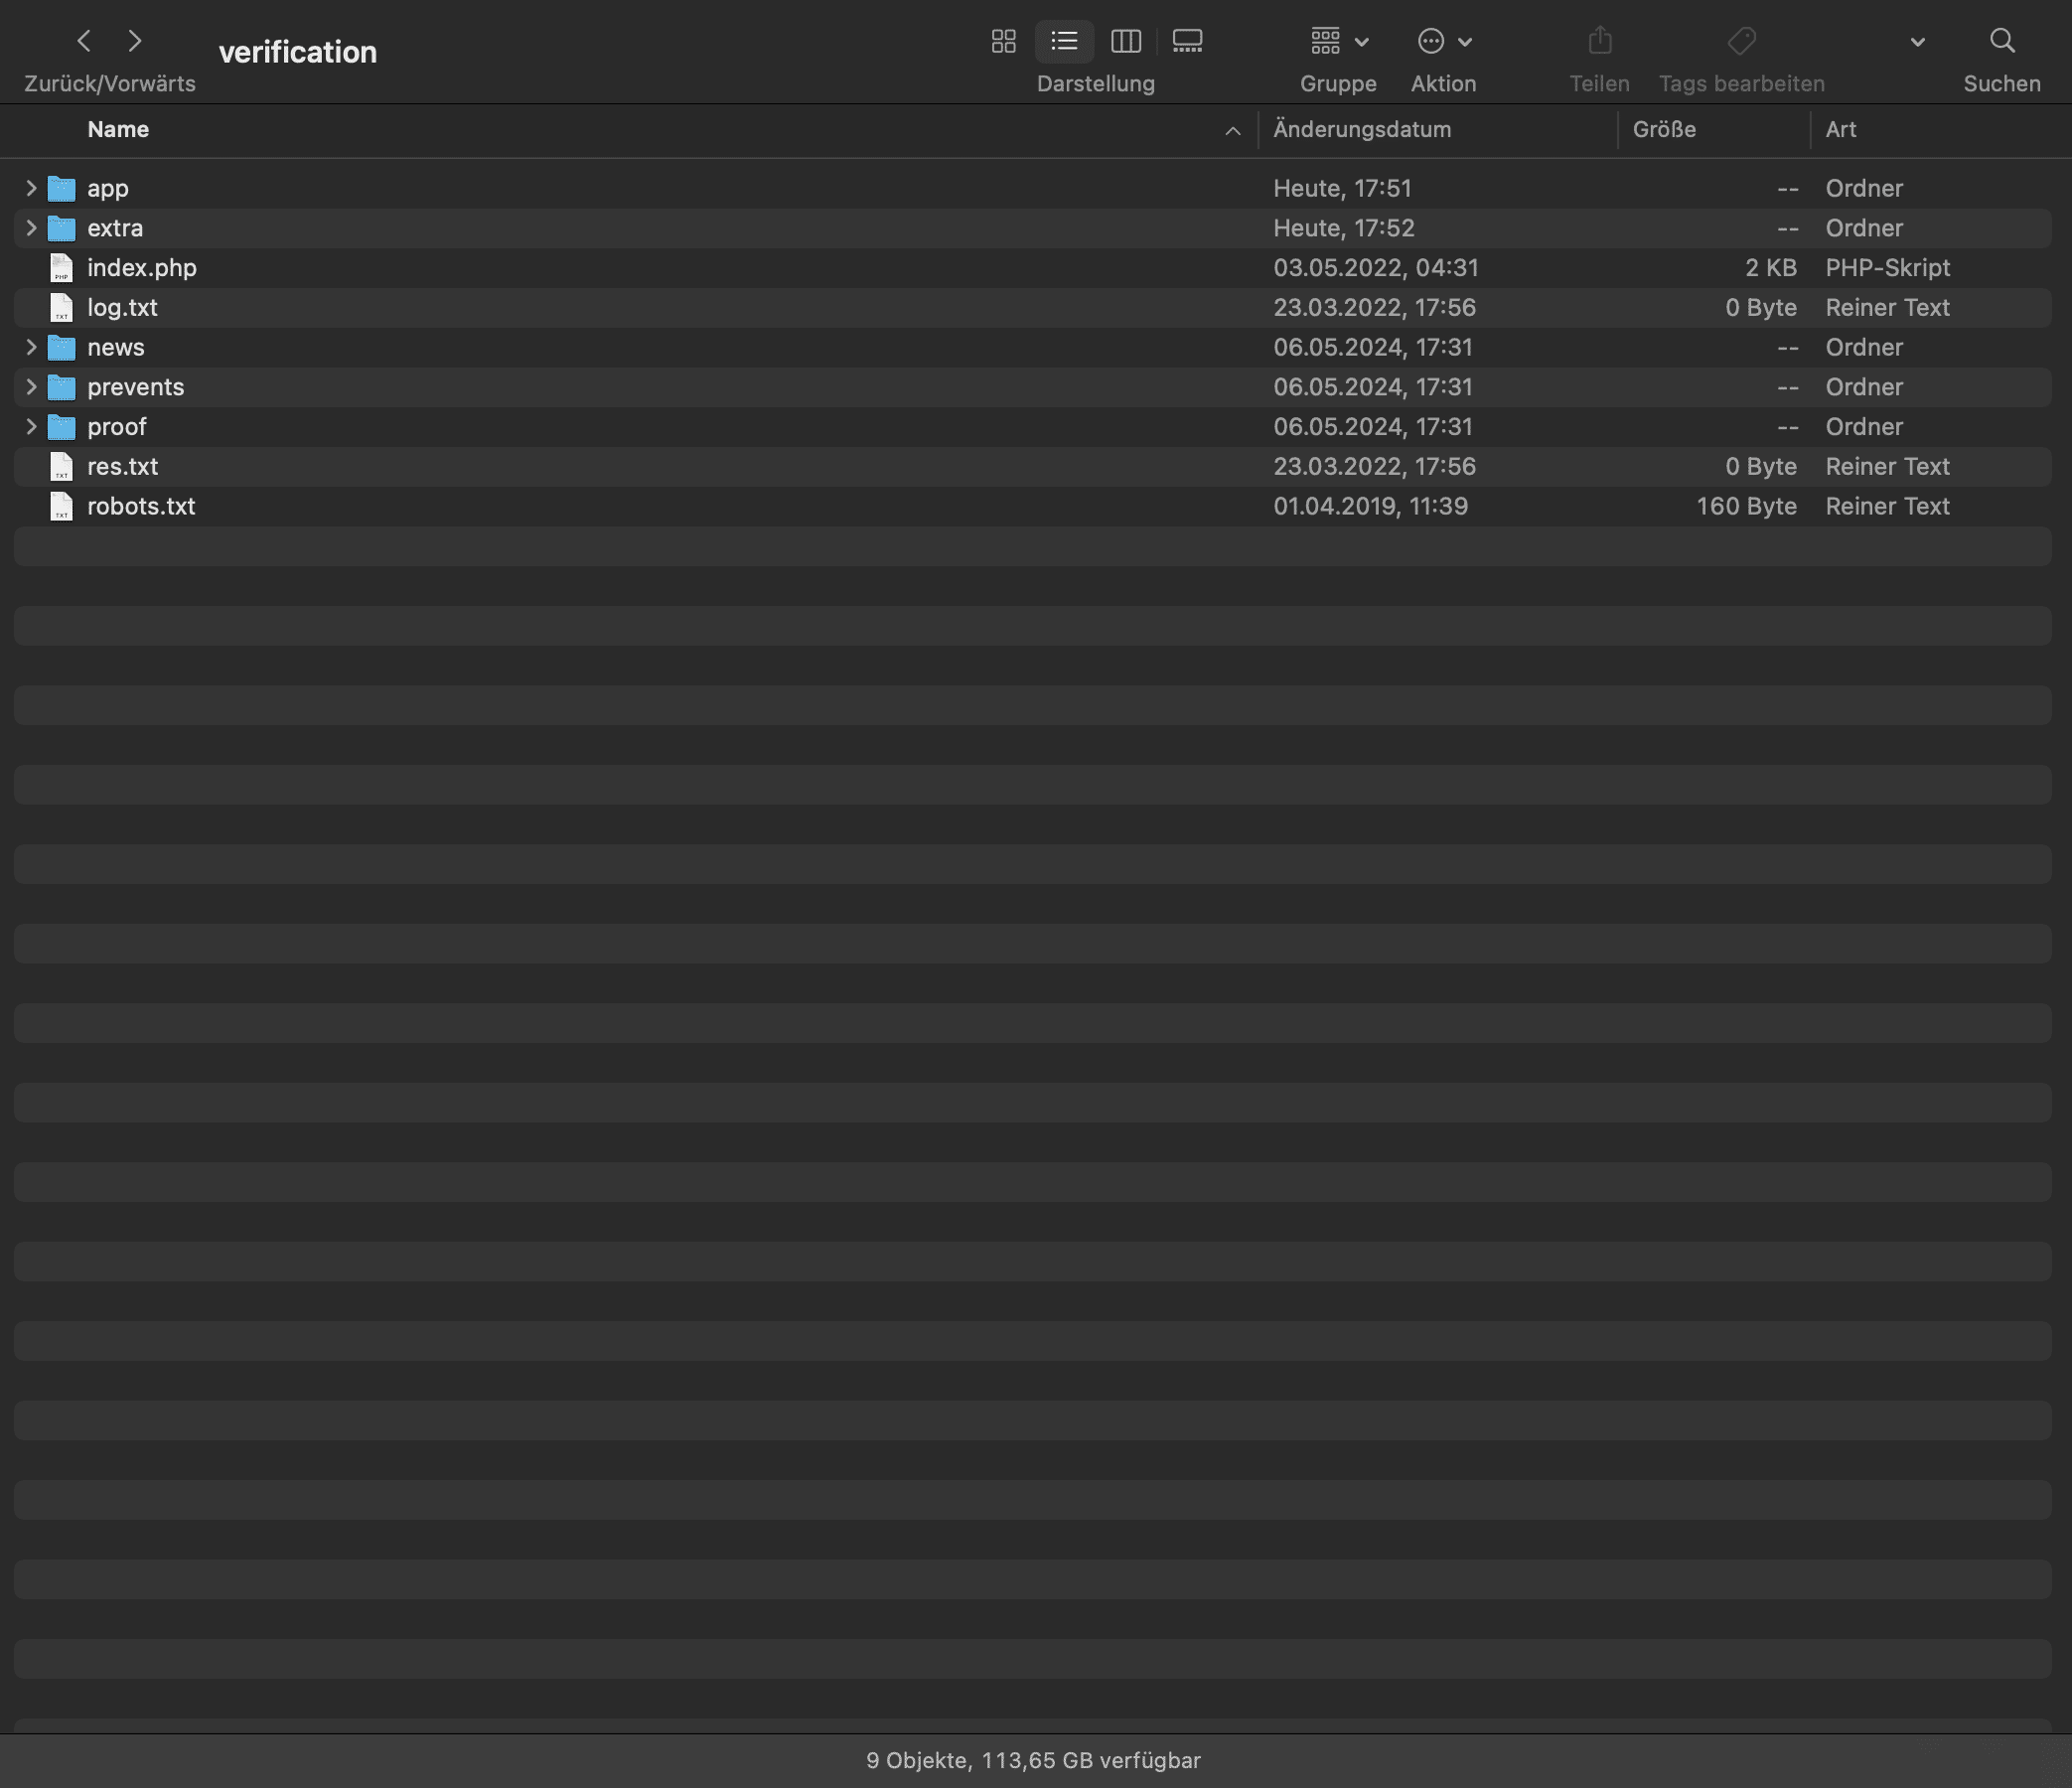Select the app folder icon
This screenshot has height=1788, width=2072.
click(x=62, y=188)
